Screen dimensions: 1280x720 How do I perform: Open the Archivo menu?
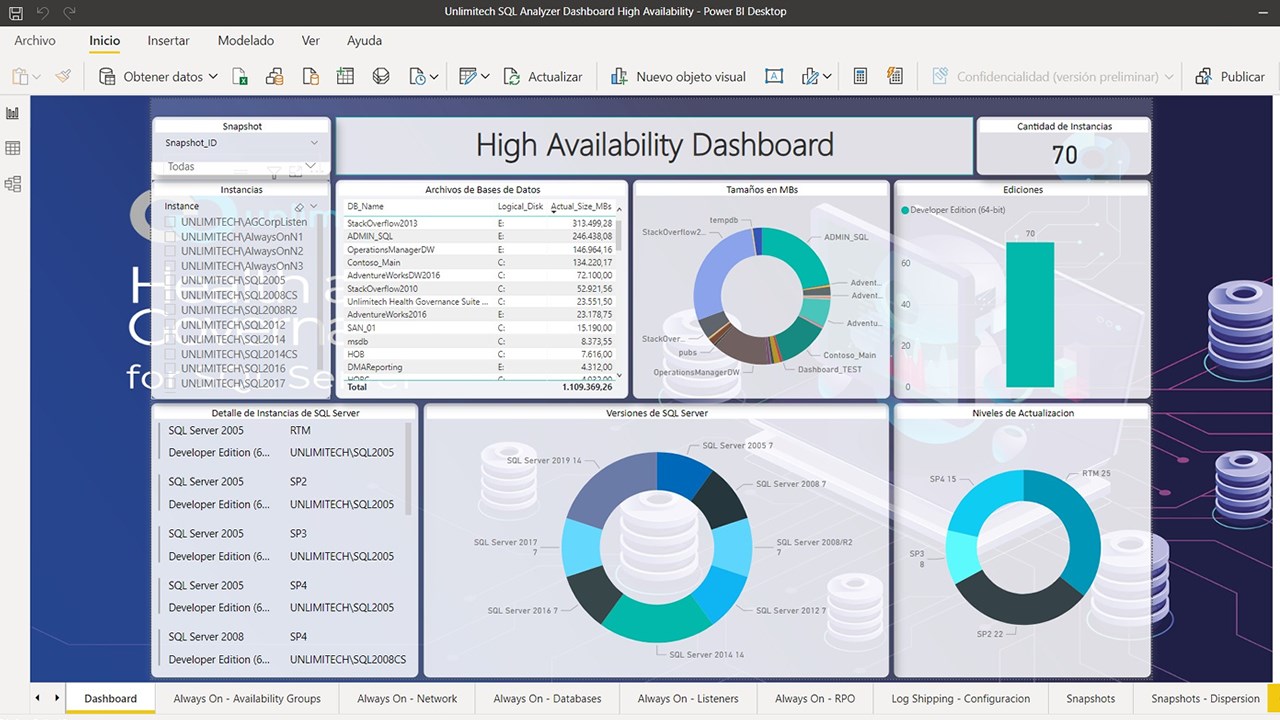click(35, 41)
